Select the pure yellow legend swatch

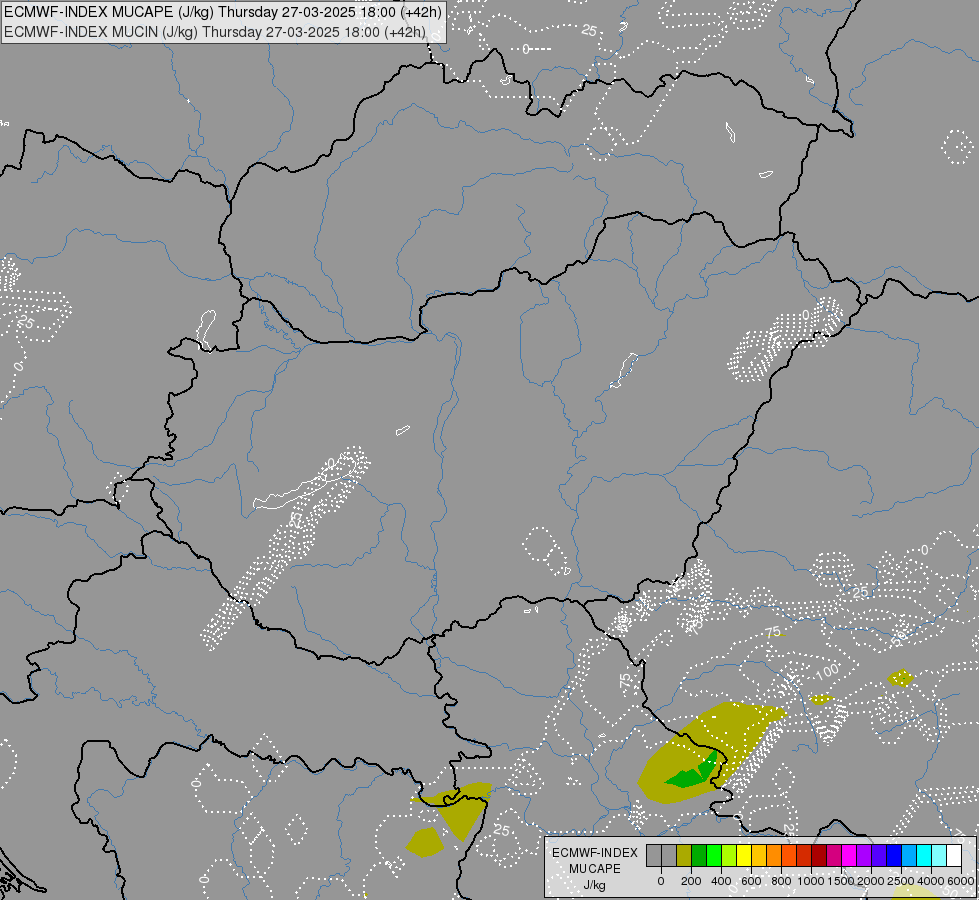(x=744, y=855)
